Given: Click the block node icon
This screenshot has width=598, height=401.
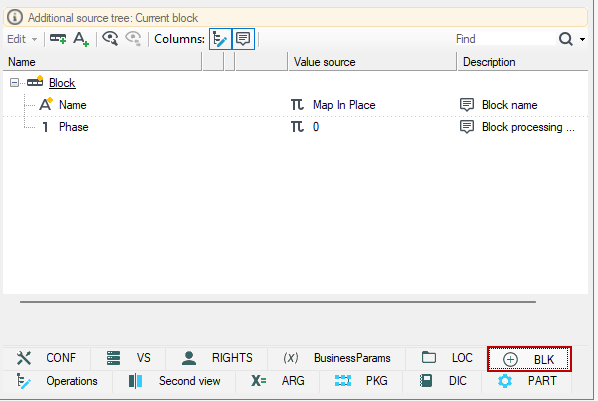Looking at the screenshot, I should (x=35, y=82).
